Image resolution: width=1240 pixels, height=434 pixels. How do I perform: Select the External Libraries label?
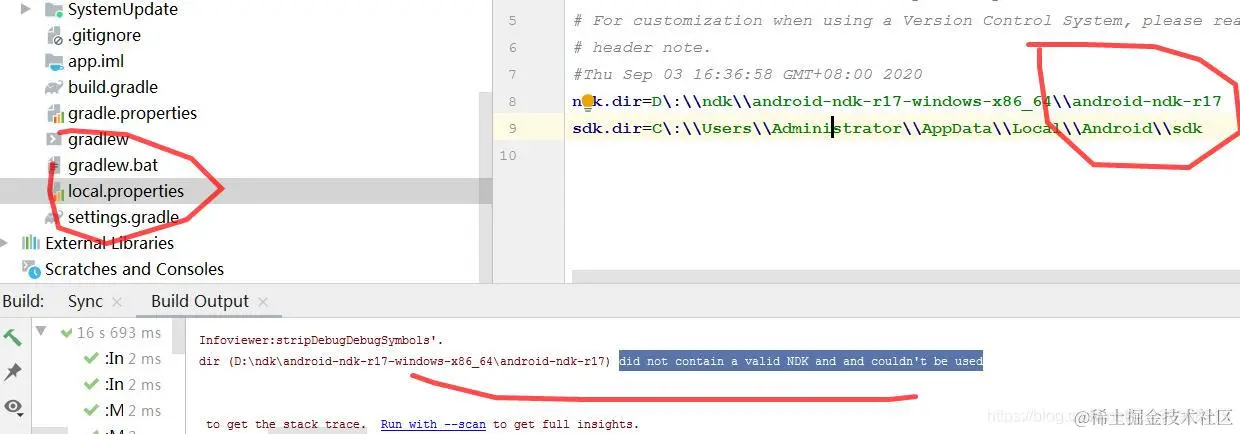point(109,243)
